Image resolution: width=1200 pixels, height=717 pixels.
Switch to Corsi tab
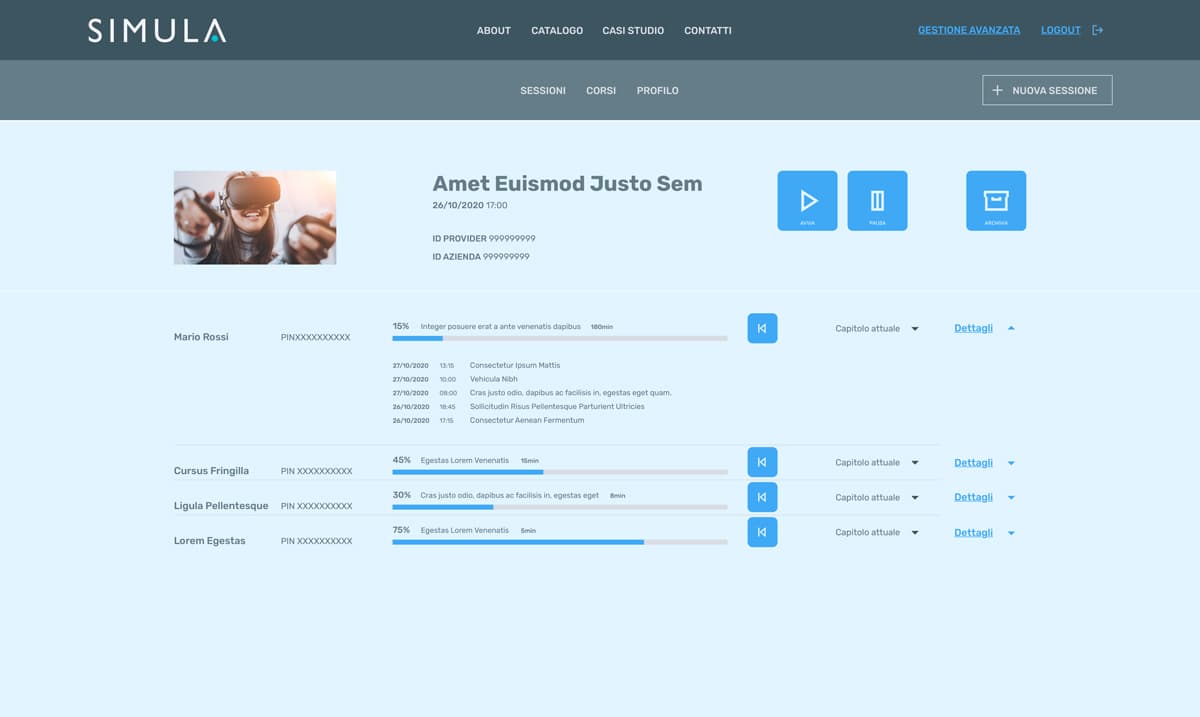(x=601, y=90)
